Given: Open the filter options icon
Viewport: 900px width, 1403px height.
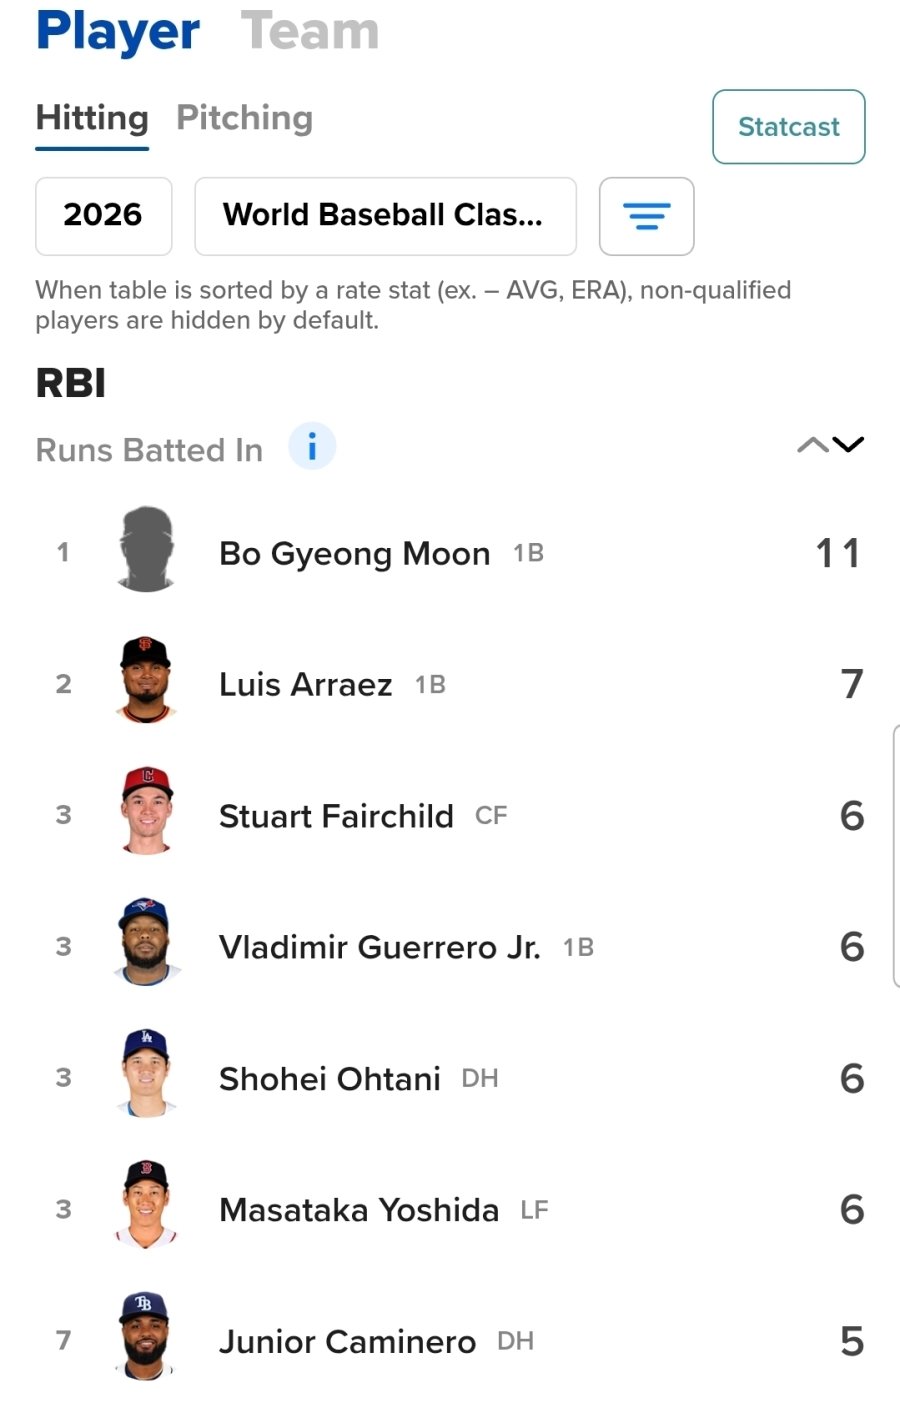Looking at the screenshot, I should pyautogui.click(x=646, y=216).
